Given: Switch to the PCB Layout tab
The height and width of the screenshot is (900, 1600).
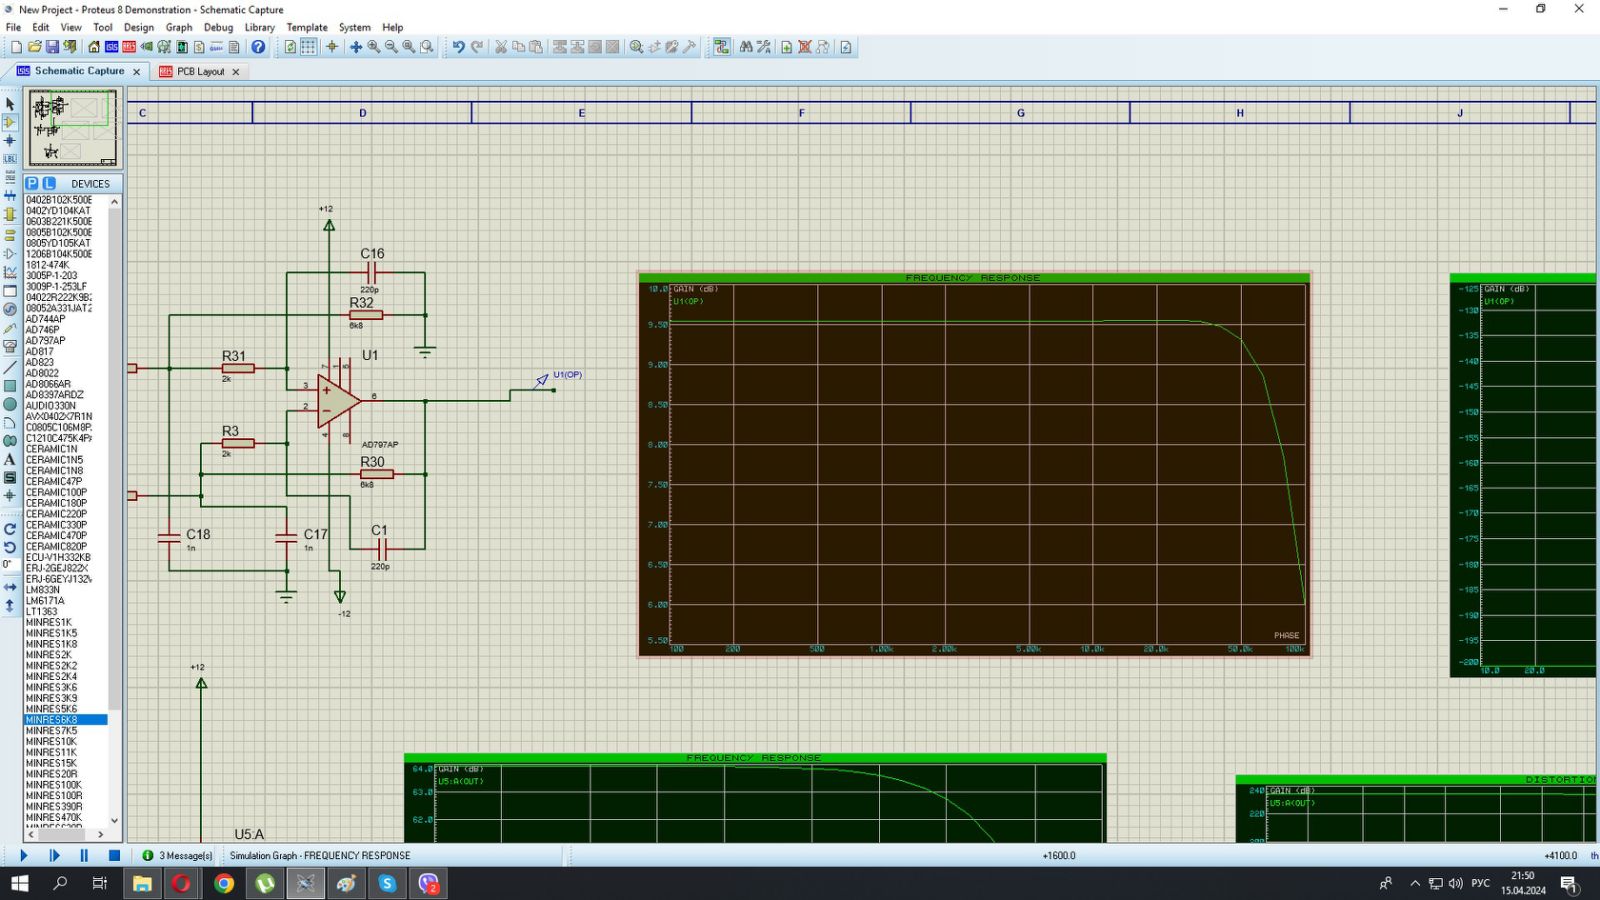Looking at the screenshot, I should tap(200, 72).
